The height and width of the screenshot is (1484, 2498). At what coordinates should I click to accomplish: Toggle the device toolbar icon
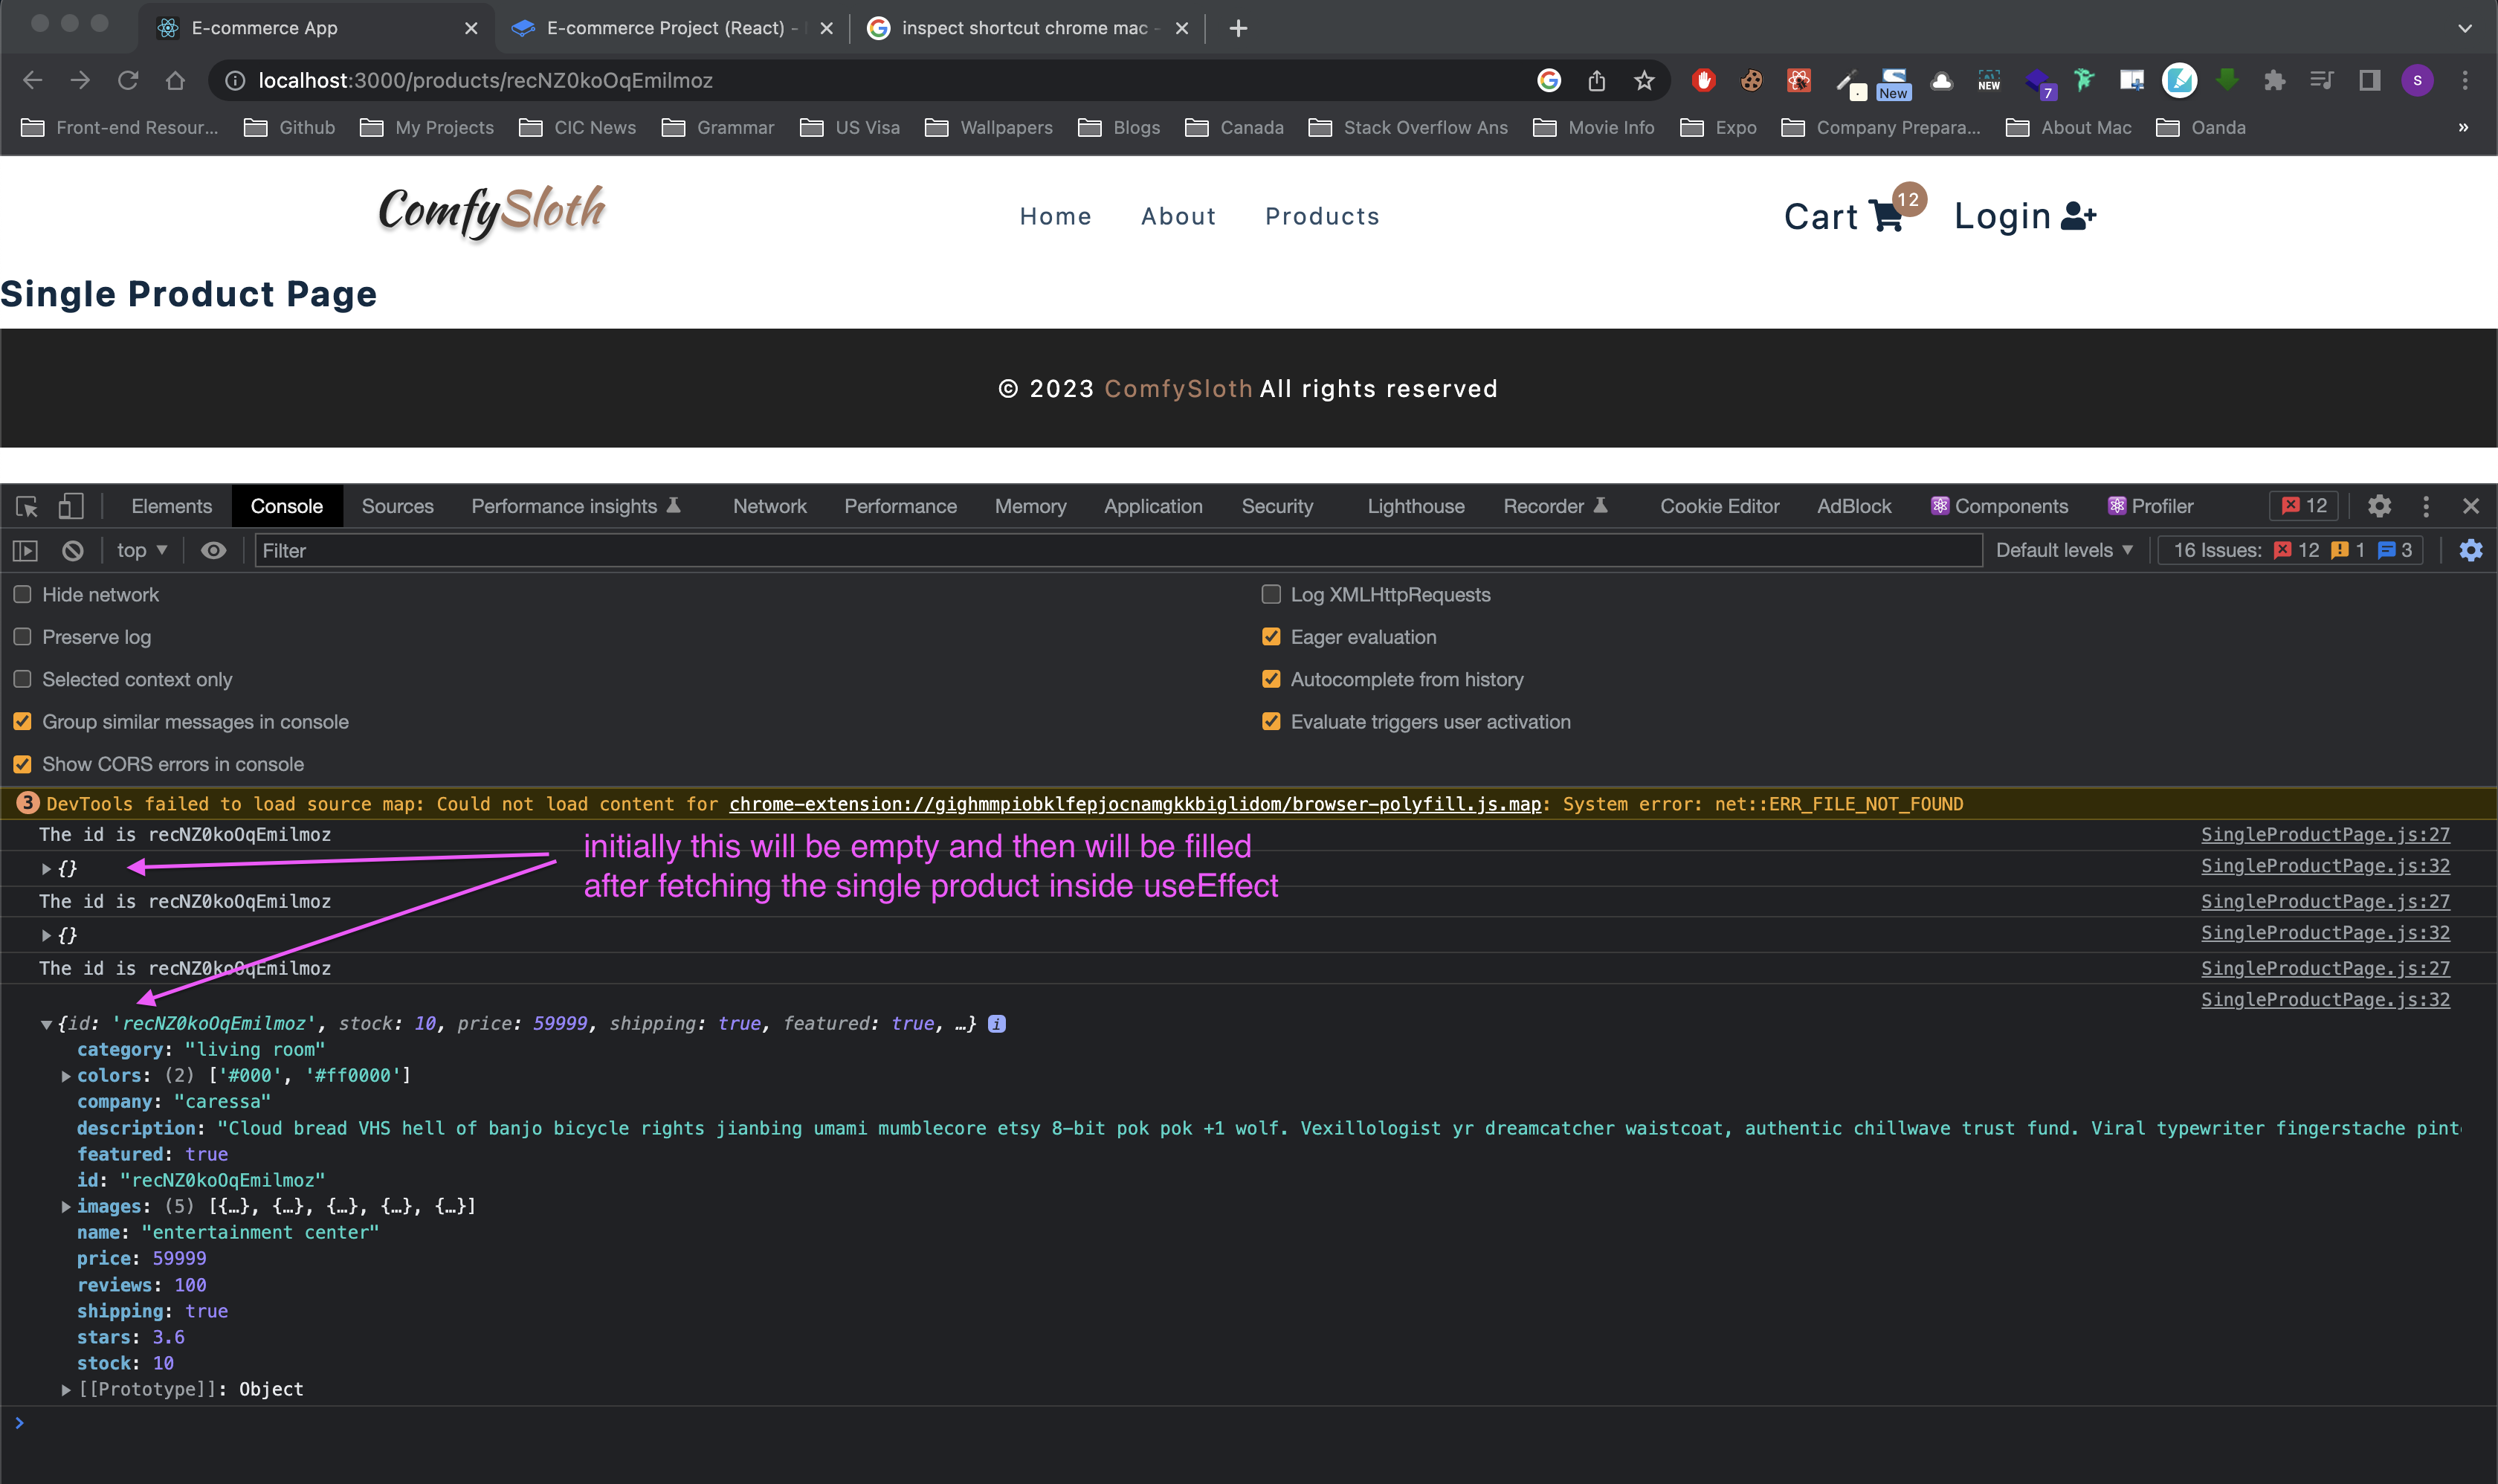(70, 506)
